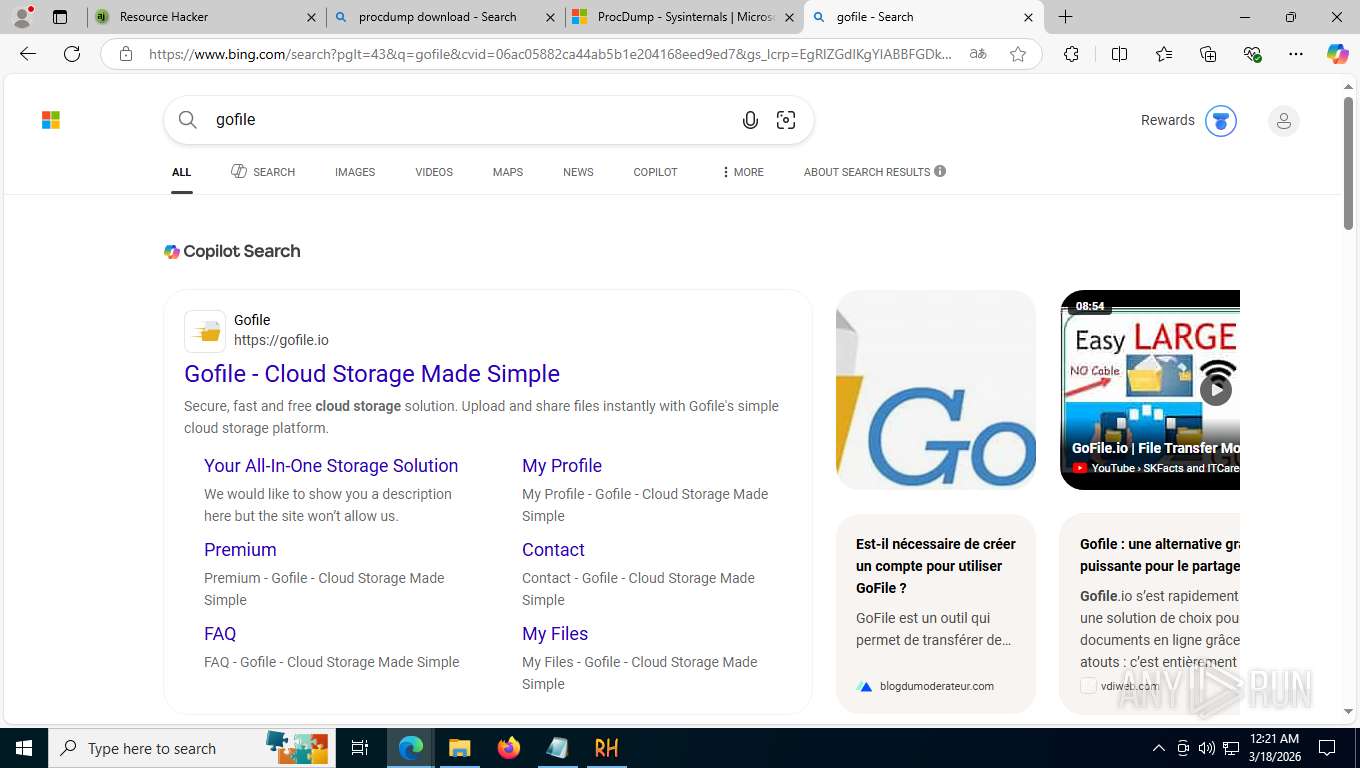
Task: Open Your All-In-One Storage Solution link
Action: pyautogui.click(x=331, y=466)
